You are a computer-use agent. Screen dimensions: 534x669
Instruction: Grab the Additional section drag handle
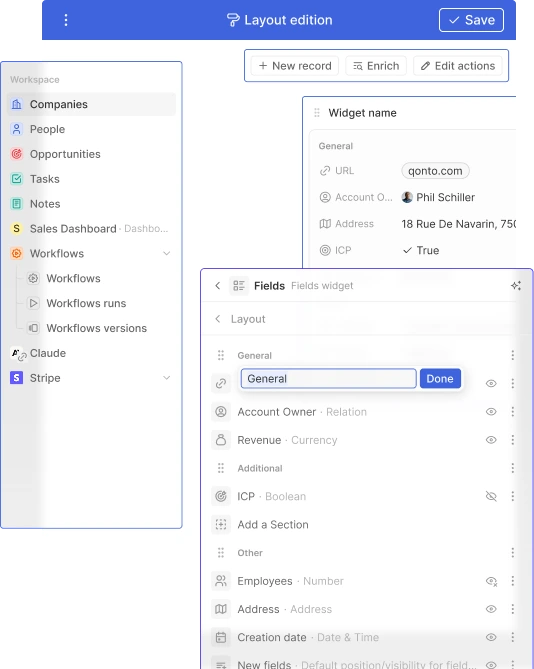221,468
